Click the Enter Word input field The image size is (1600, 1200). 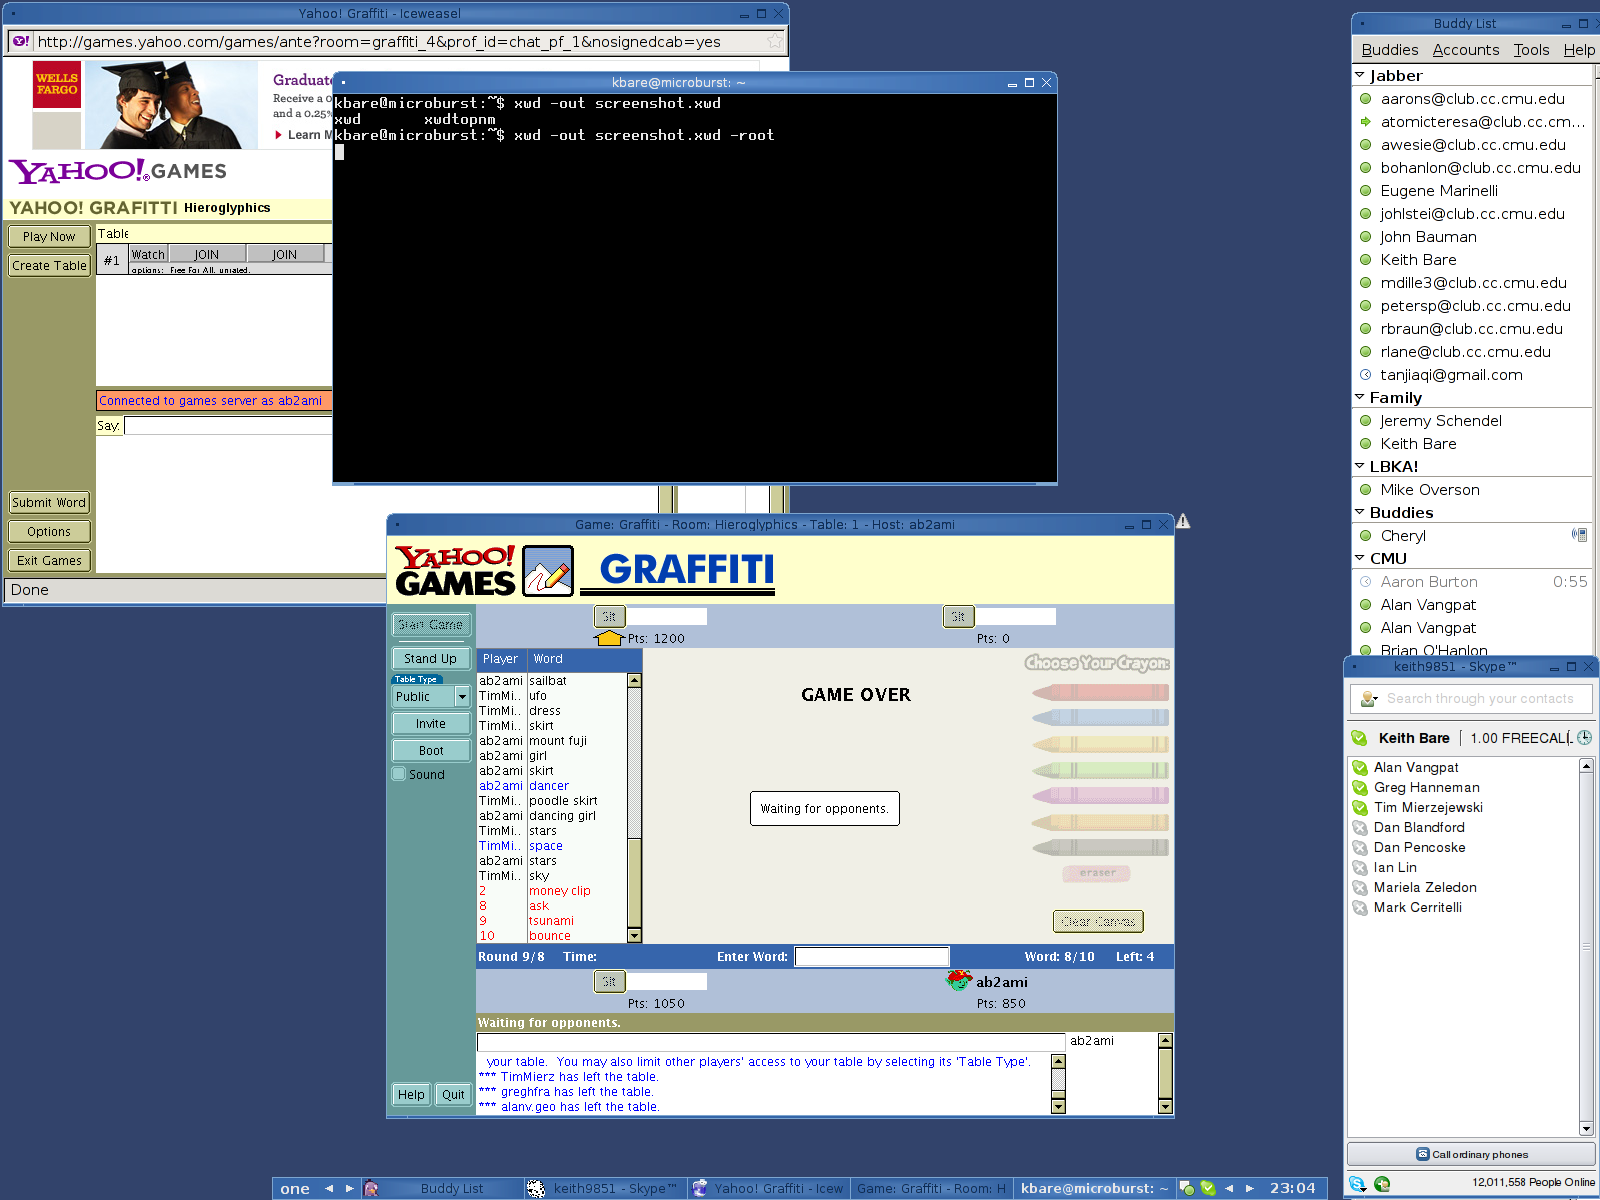871,957
